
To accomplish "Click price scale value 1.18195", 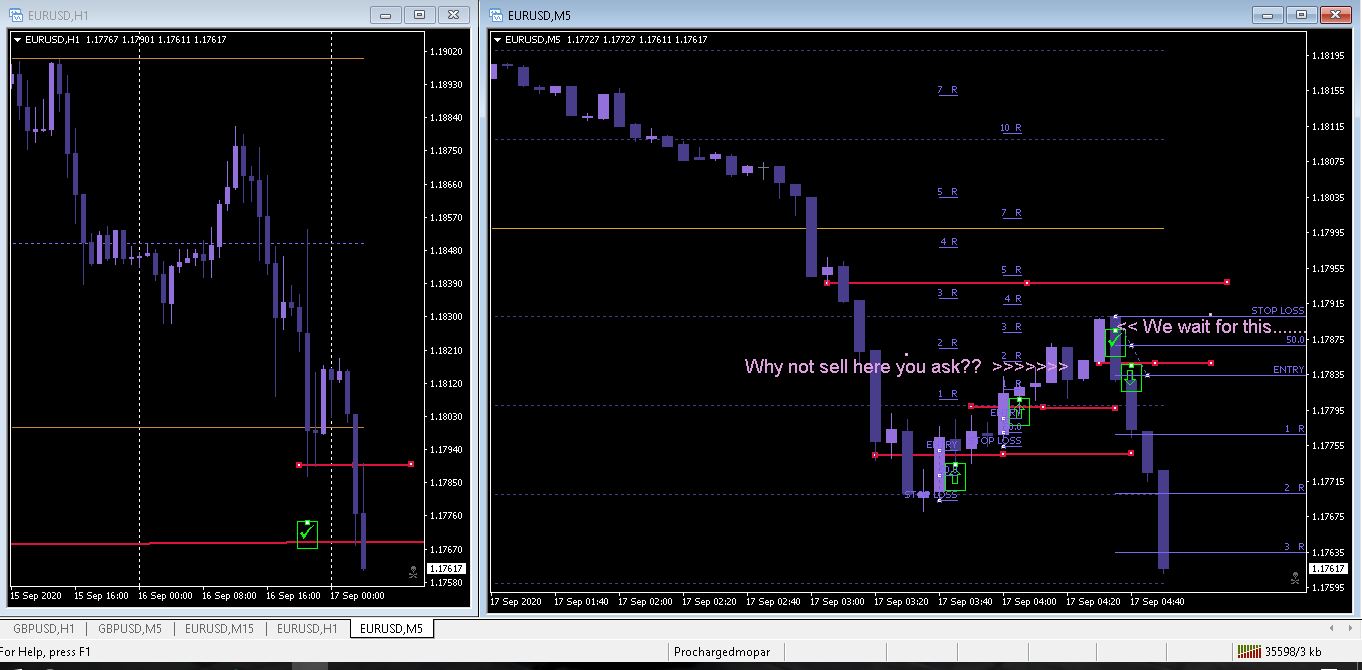I will click(1327, 56).
